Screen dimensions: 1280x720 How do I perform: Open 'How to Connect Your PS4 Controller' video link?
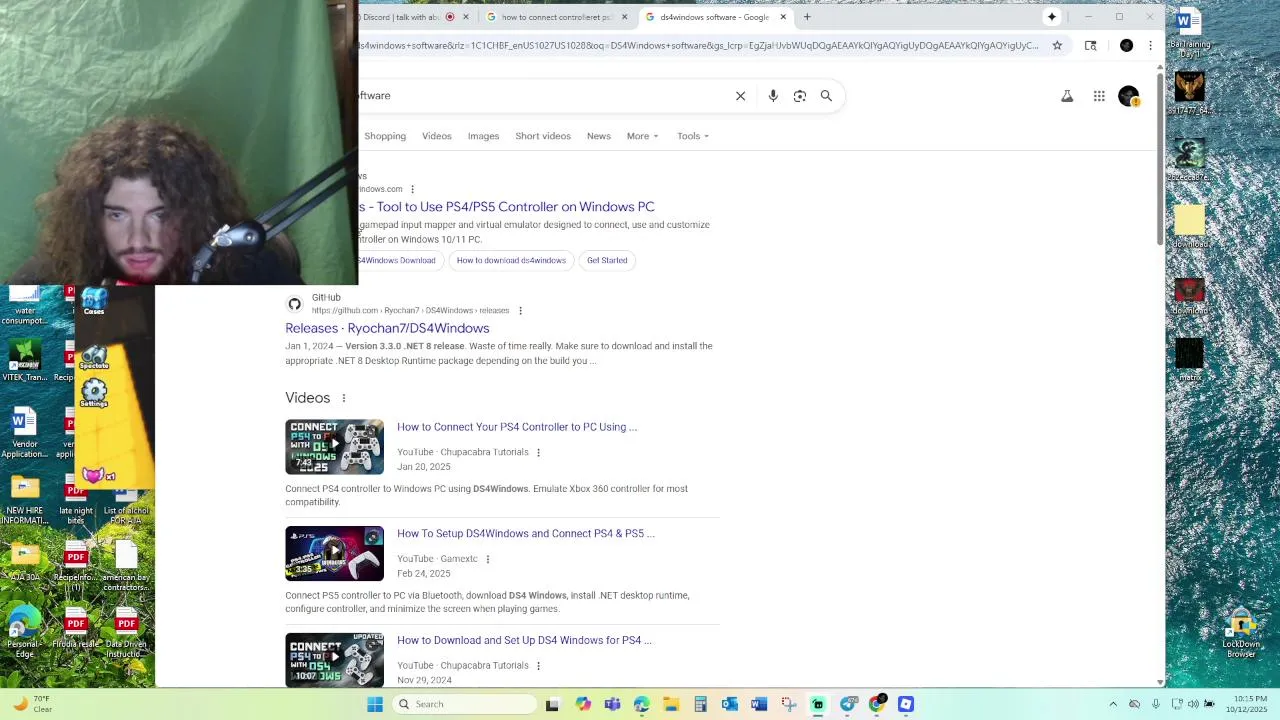click(517, 427)
